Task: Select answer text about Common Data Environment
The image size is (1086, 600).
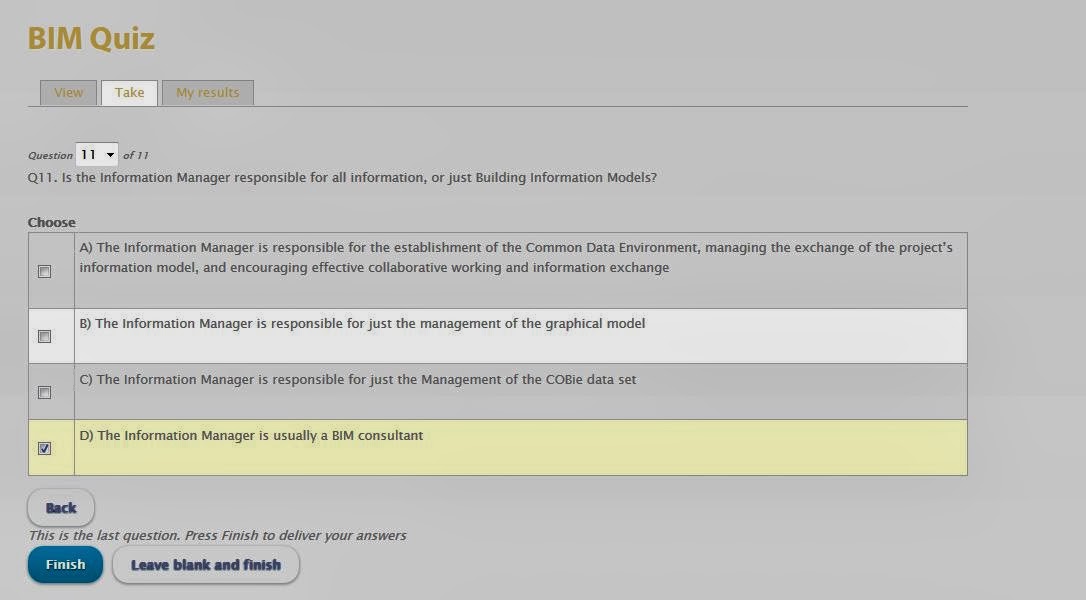Action: (516, 258)
